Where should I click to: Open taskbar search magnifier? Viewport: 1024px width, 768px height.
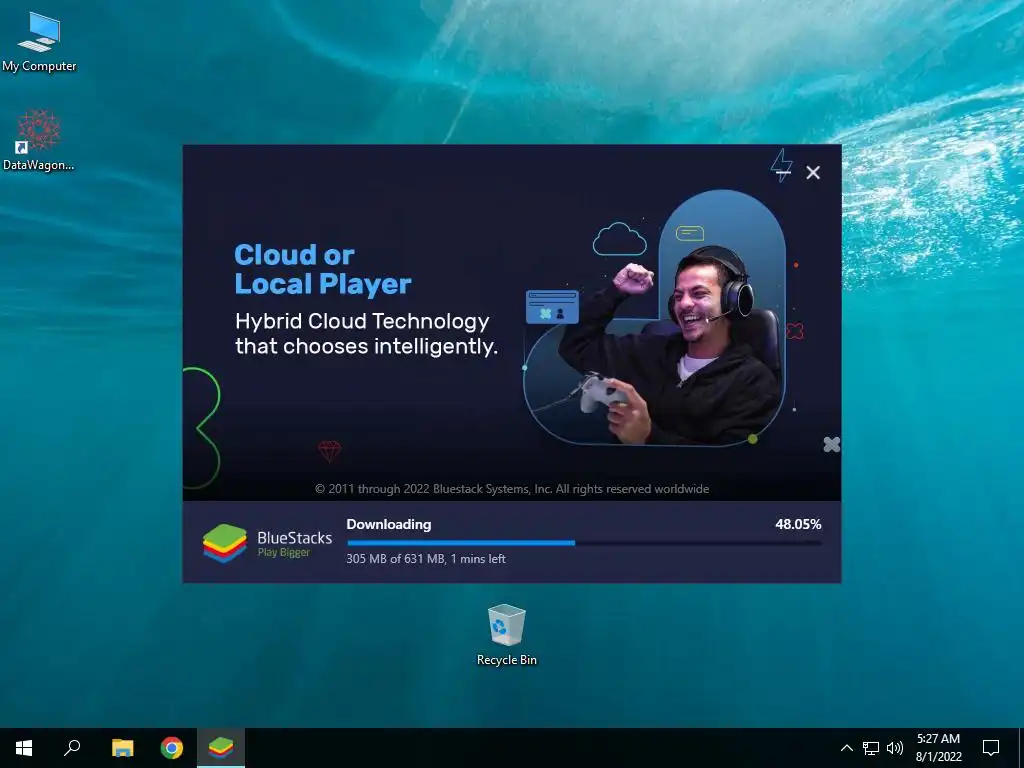[72, 748]
